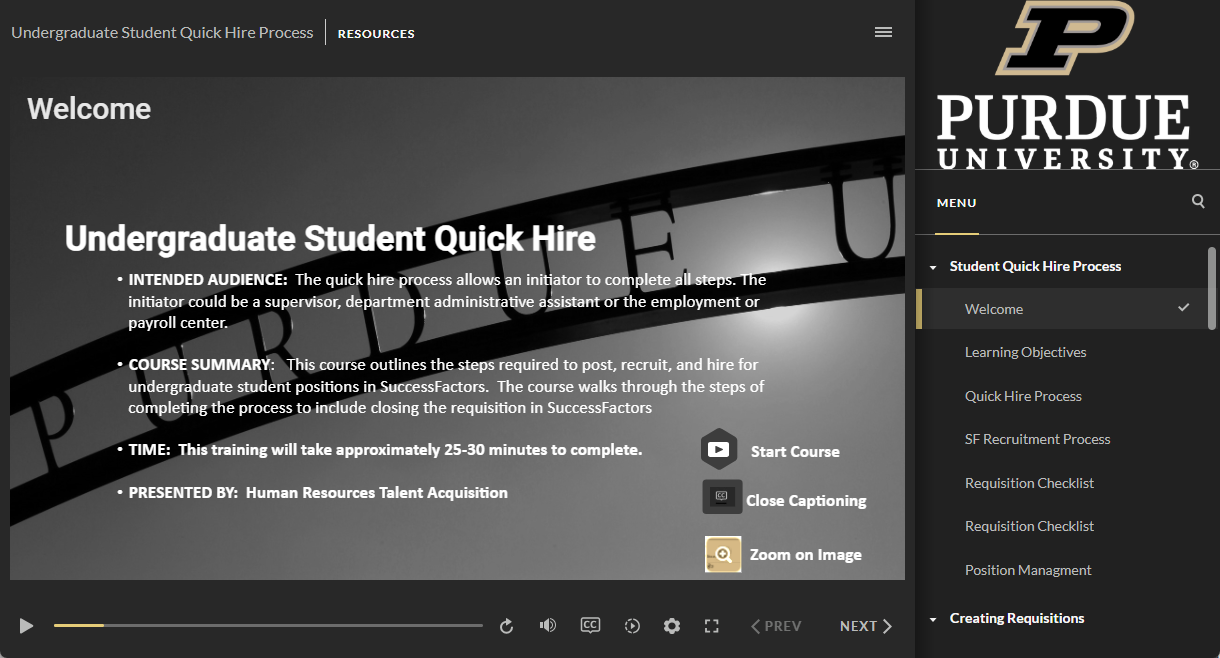The image size is (1220, 658).
Task: Enter fullscreen using the expand icon
Action: pyautogui.click(x=711, y=625)
